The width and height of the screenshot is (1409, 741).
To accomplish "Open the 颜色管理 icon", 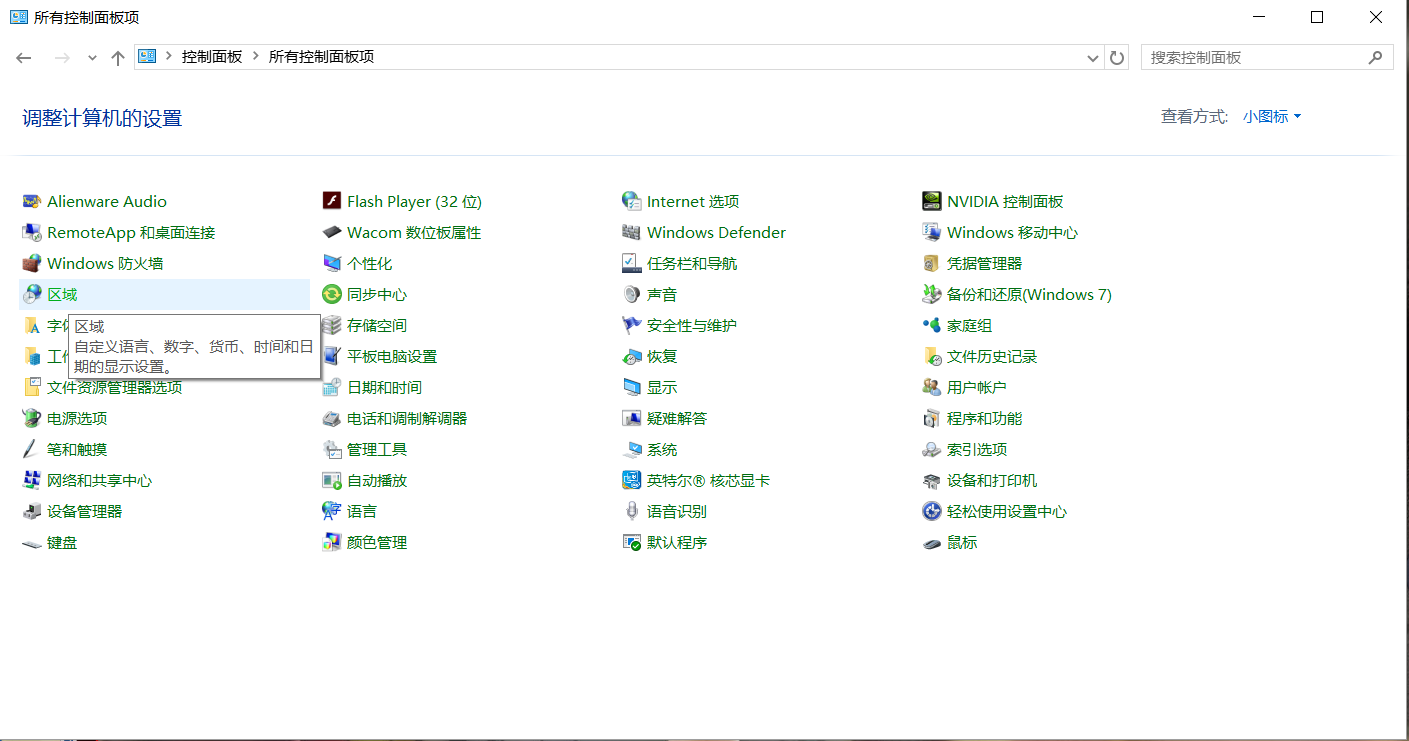I will point(331,542).
